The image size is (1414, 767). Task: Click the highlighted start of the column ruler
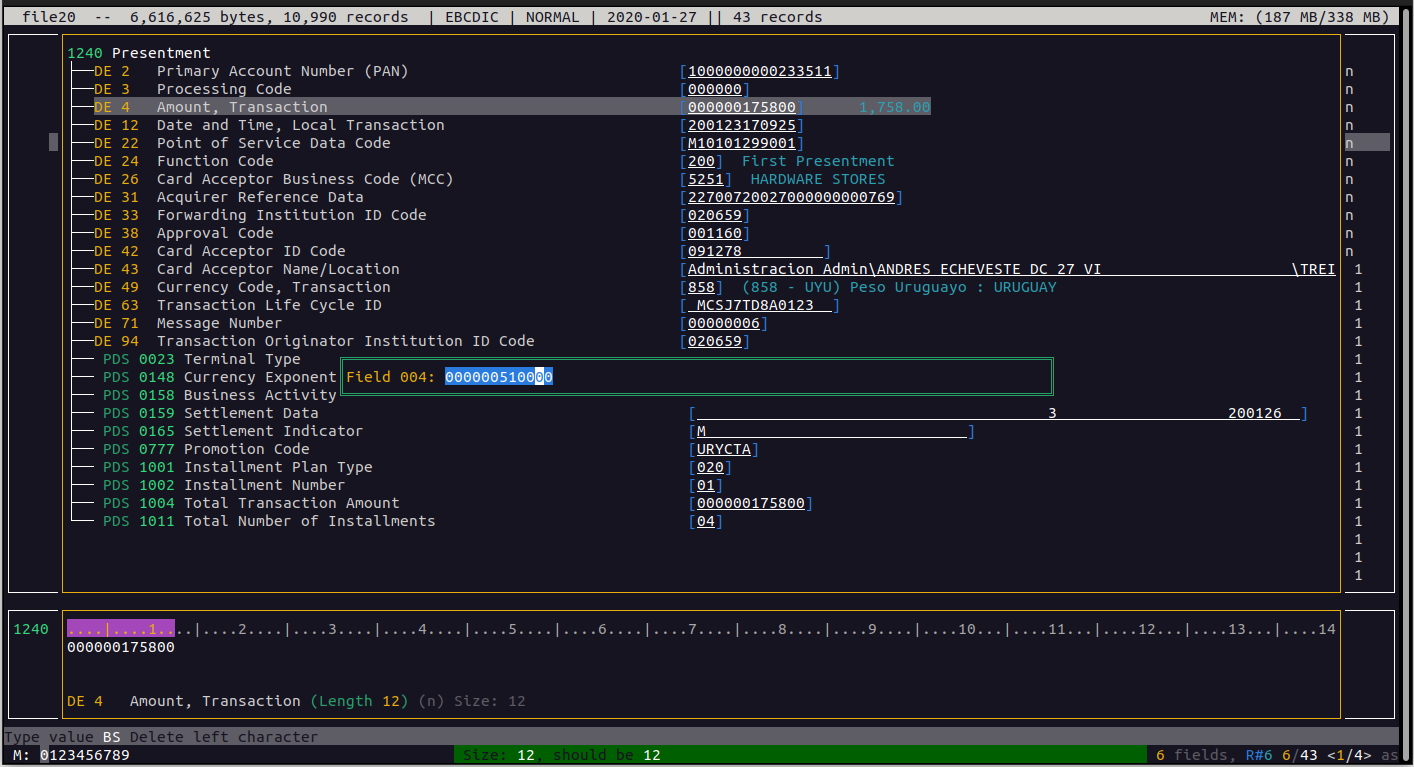coord(120,629)
